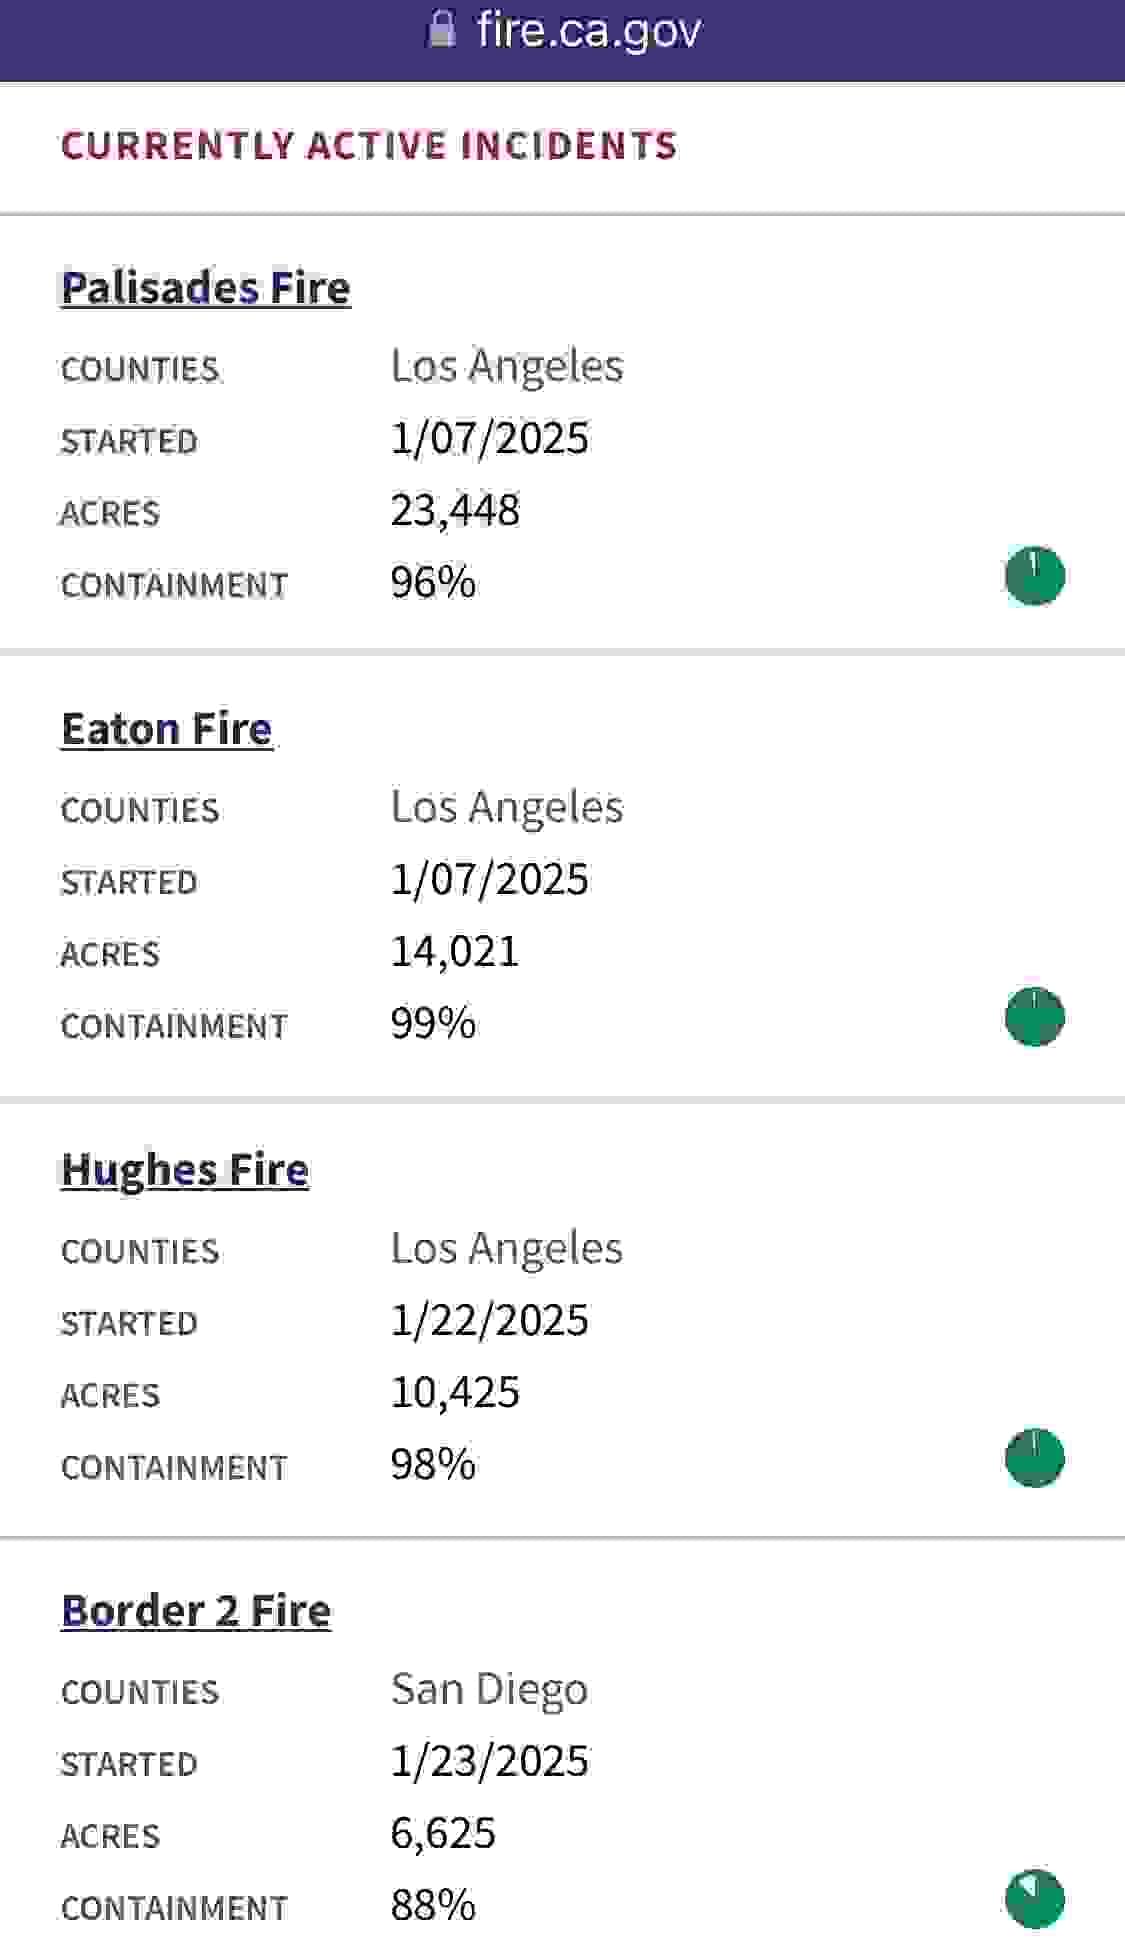Select Eaton Fire acres value 14,021

(455, 951)
